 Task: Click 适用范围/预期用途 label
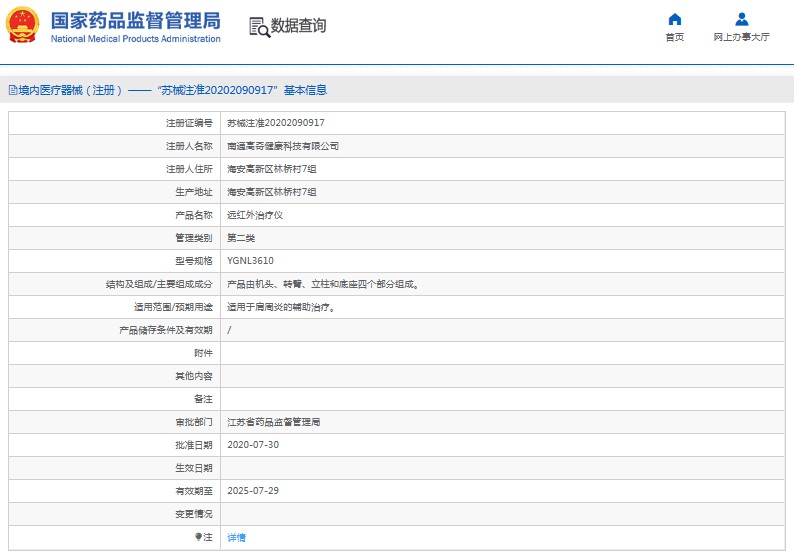click(173, 307)
